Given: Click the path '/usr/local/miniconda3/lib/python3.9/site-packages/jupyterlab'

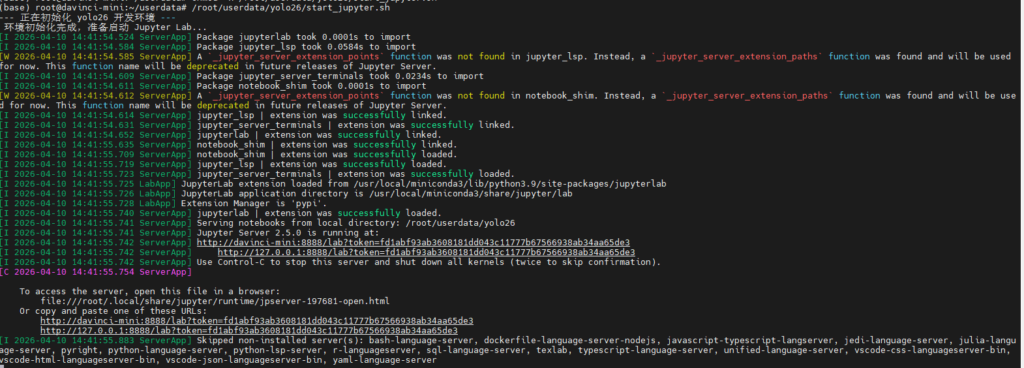Looking at the screenshot, I should click(511, 184).
